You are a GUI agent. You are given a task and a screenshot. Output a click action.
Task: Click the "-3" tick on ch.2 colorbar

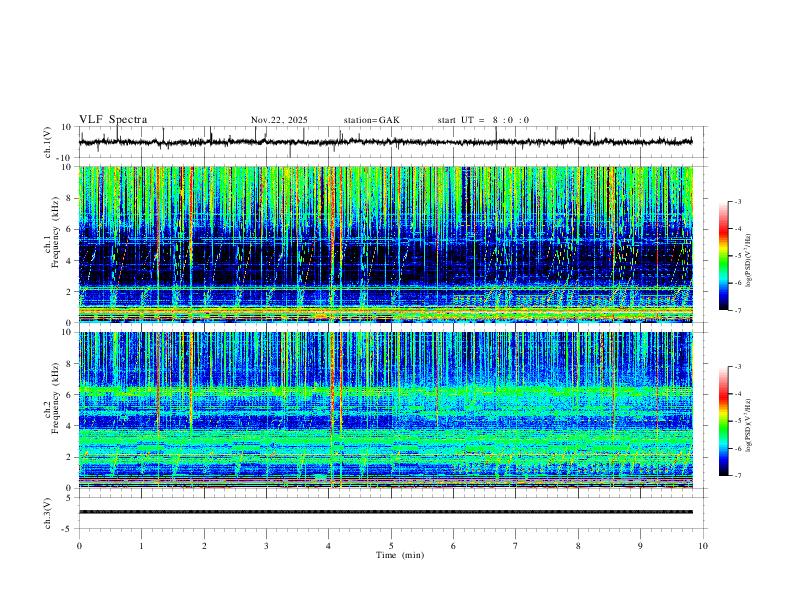(x=738, y=366)
